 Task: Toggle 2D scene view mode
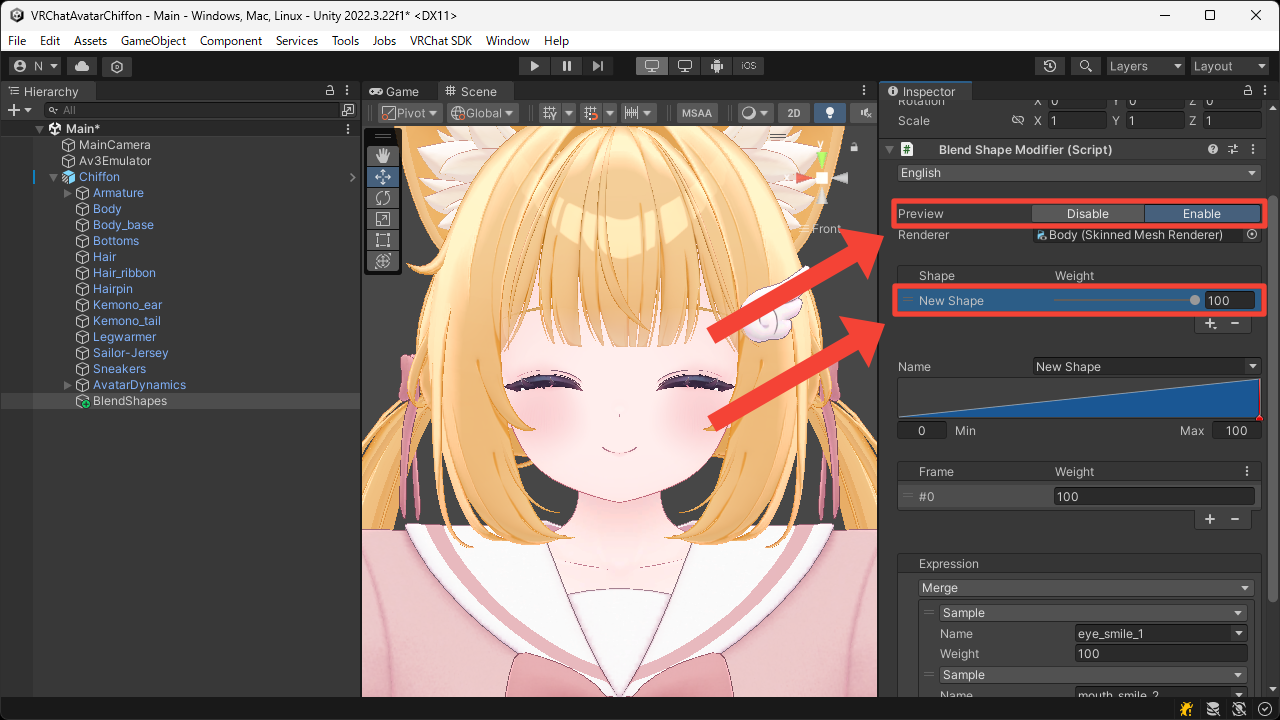pos(793,113)
